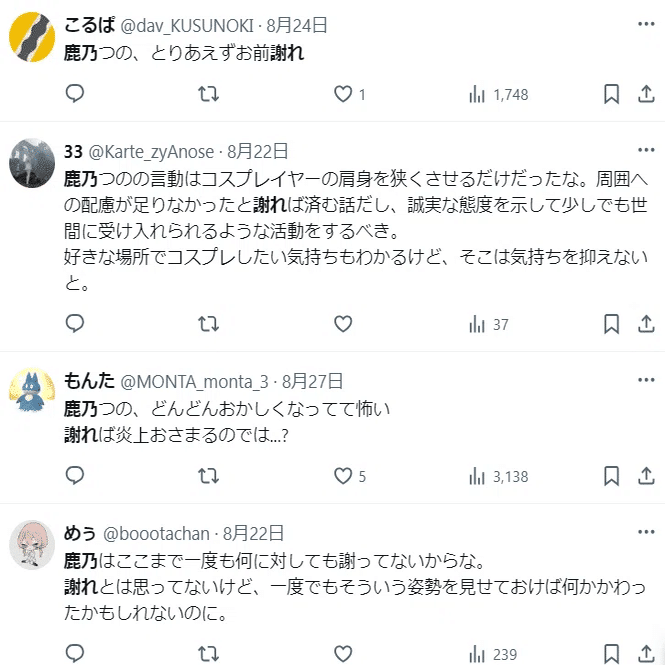665x665 pixels.
Task: Open こるぱ's profile avatar
Action: [x=32, y=37]
